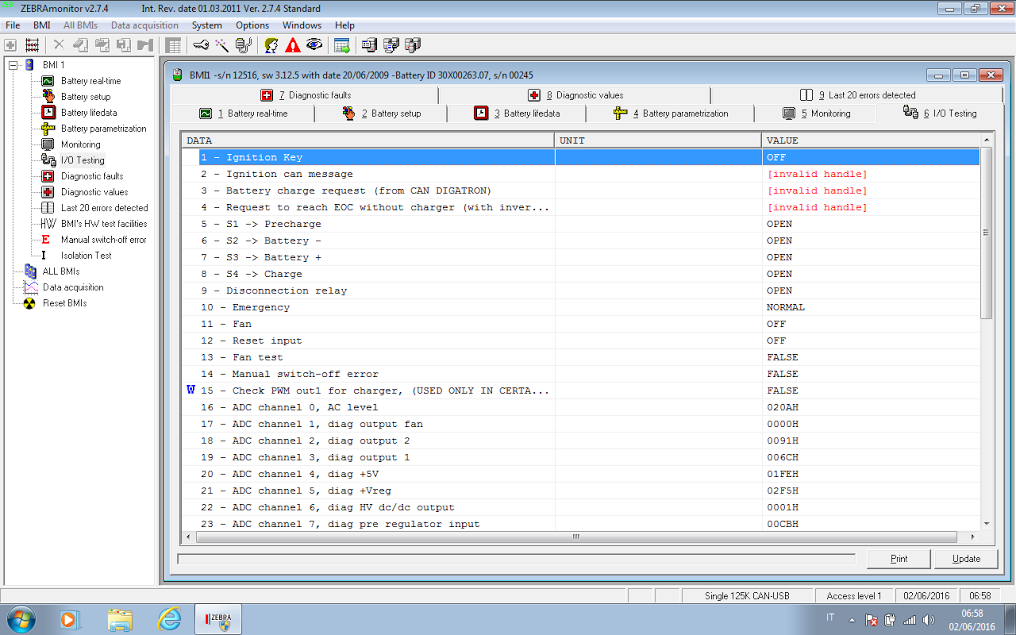Open Data acquisition in the sidebar tree
This screenshot has height=635, width=1016.
[72, 287]
